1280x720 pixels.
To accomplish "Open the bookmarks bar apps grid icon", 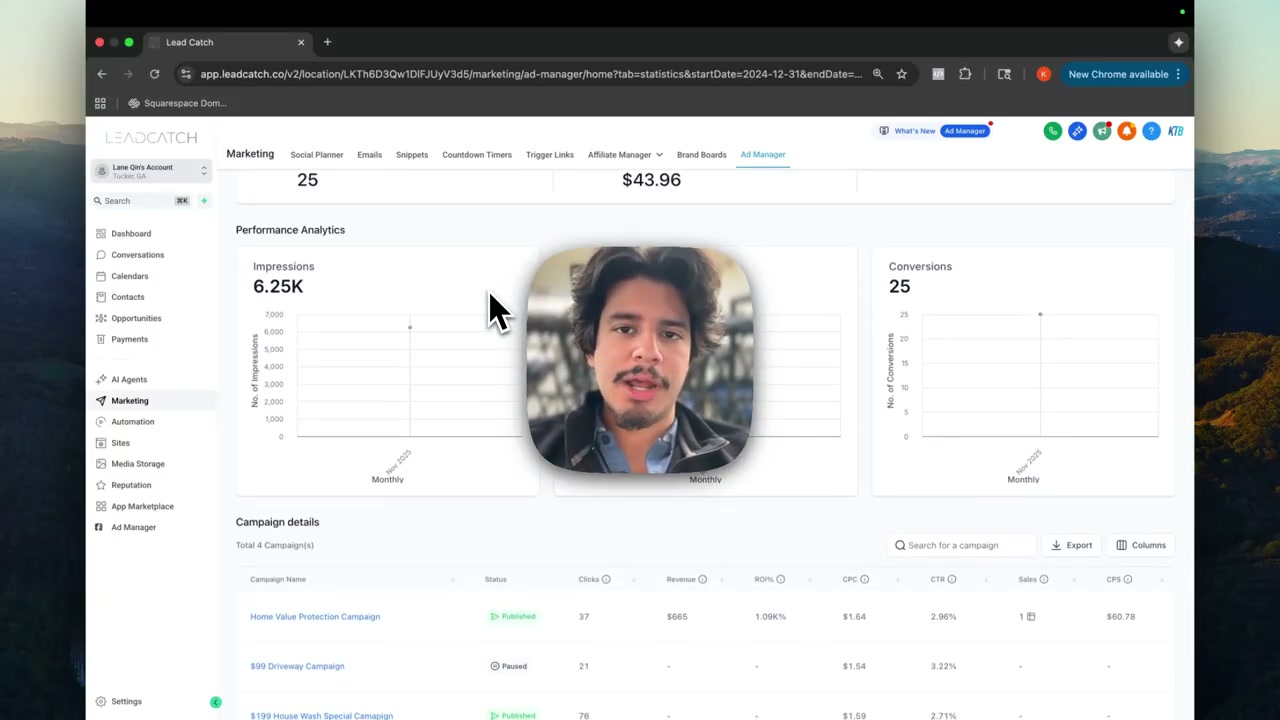I will click(100, 103).
